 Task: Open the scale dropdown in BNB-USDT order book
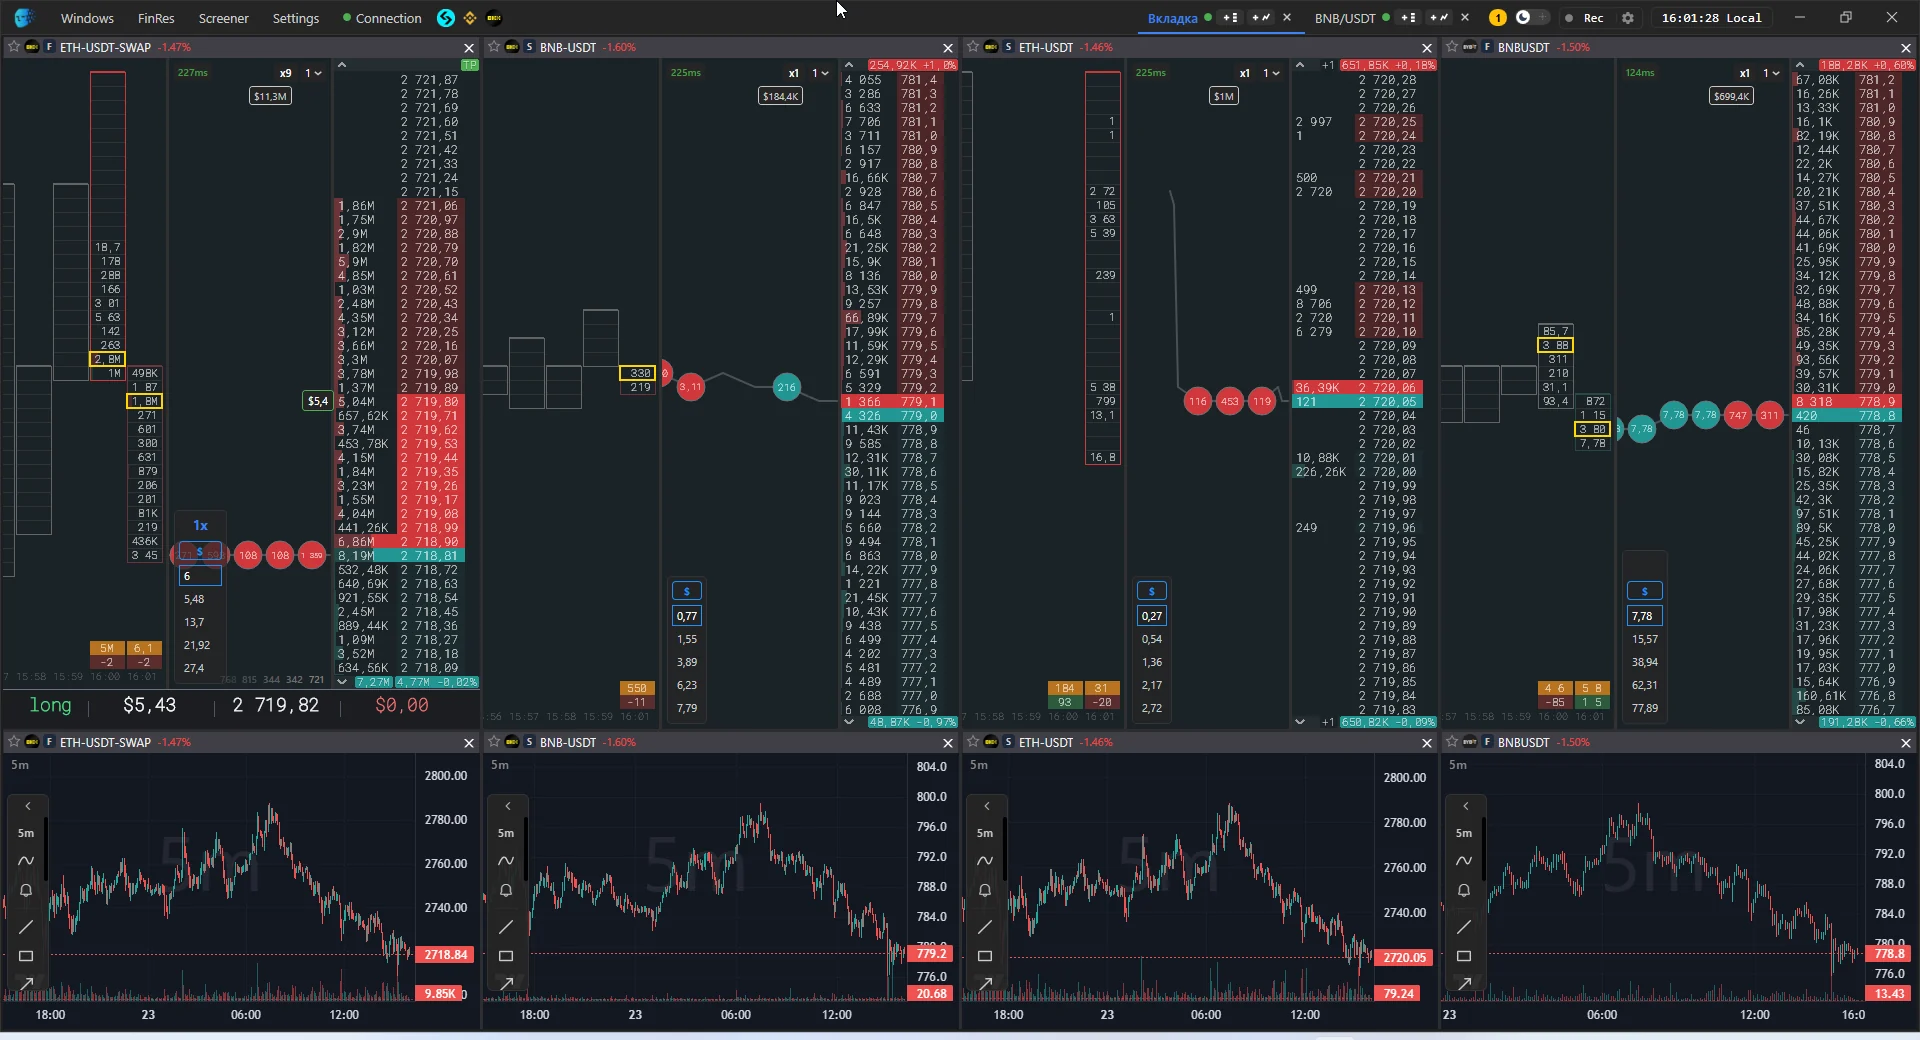tap(821, 73)
